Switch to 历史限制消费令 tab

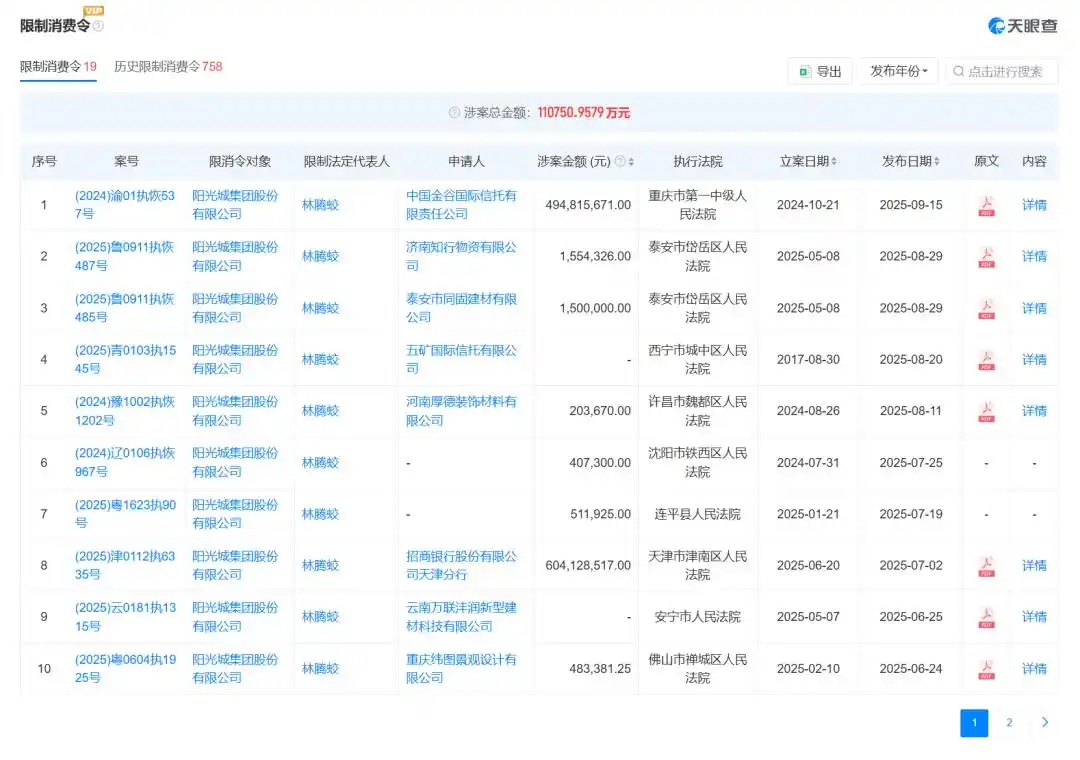[168, 67]
